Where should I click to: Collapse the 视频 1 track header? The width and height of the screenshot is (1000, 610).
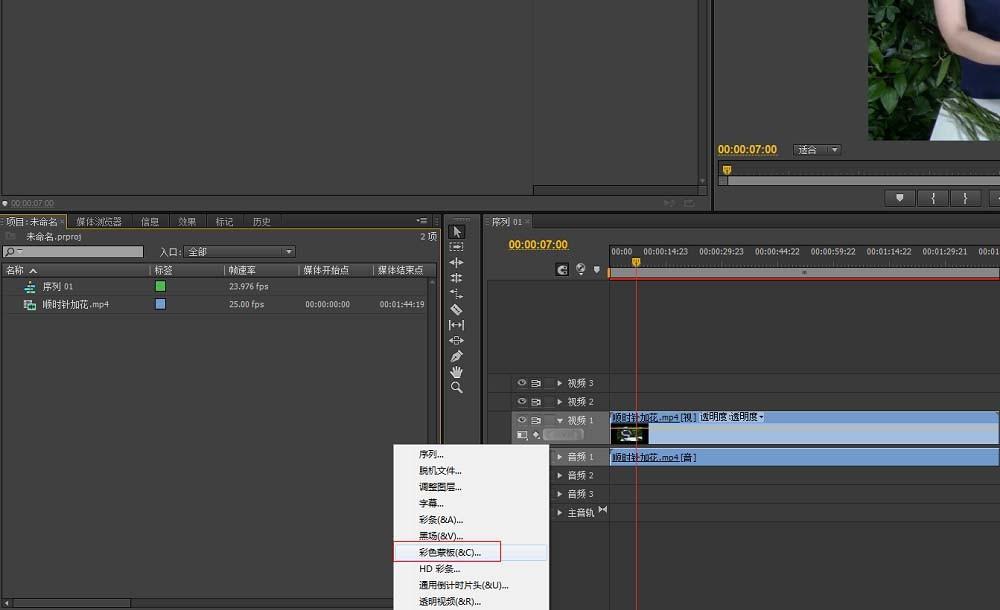pyautogui.click(x=561, y=418)
